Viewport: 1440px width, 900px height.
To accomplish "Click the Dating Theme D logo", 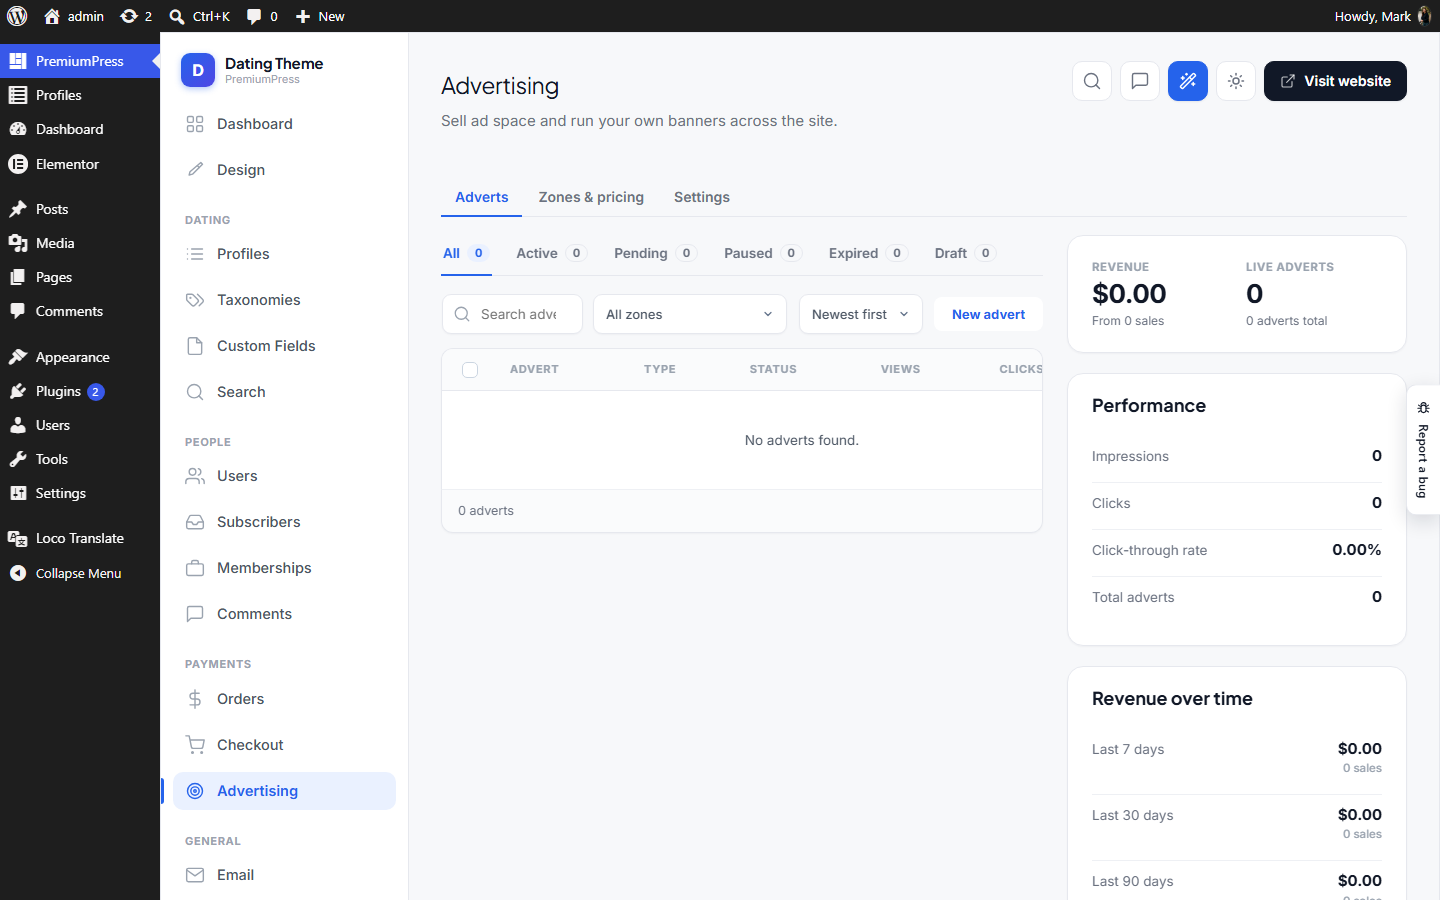I will (x=198, y=70).
